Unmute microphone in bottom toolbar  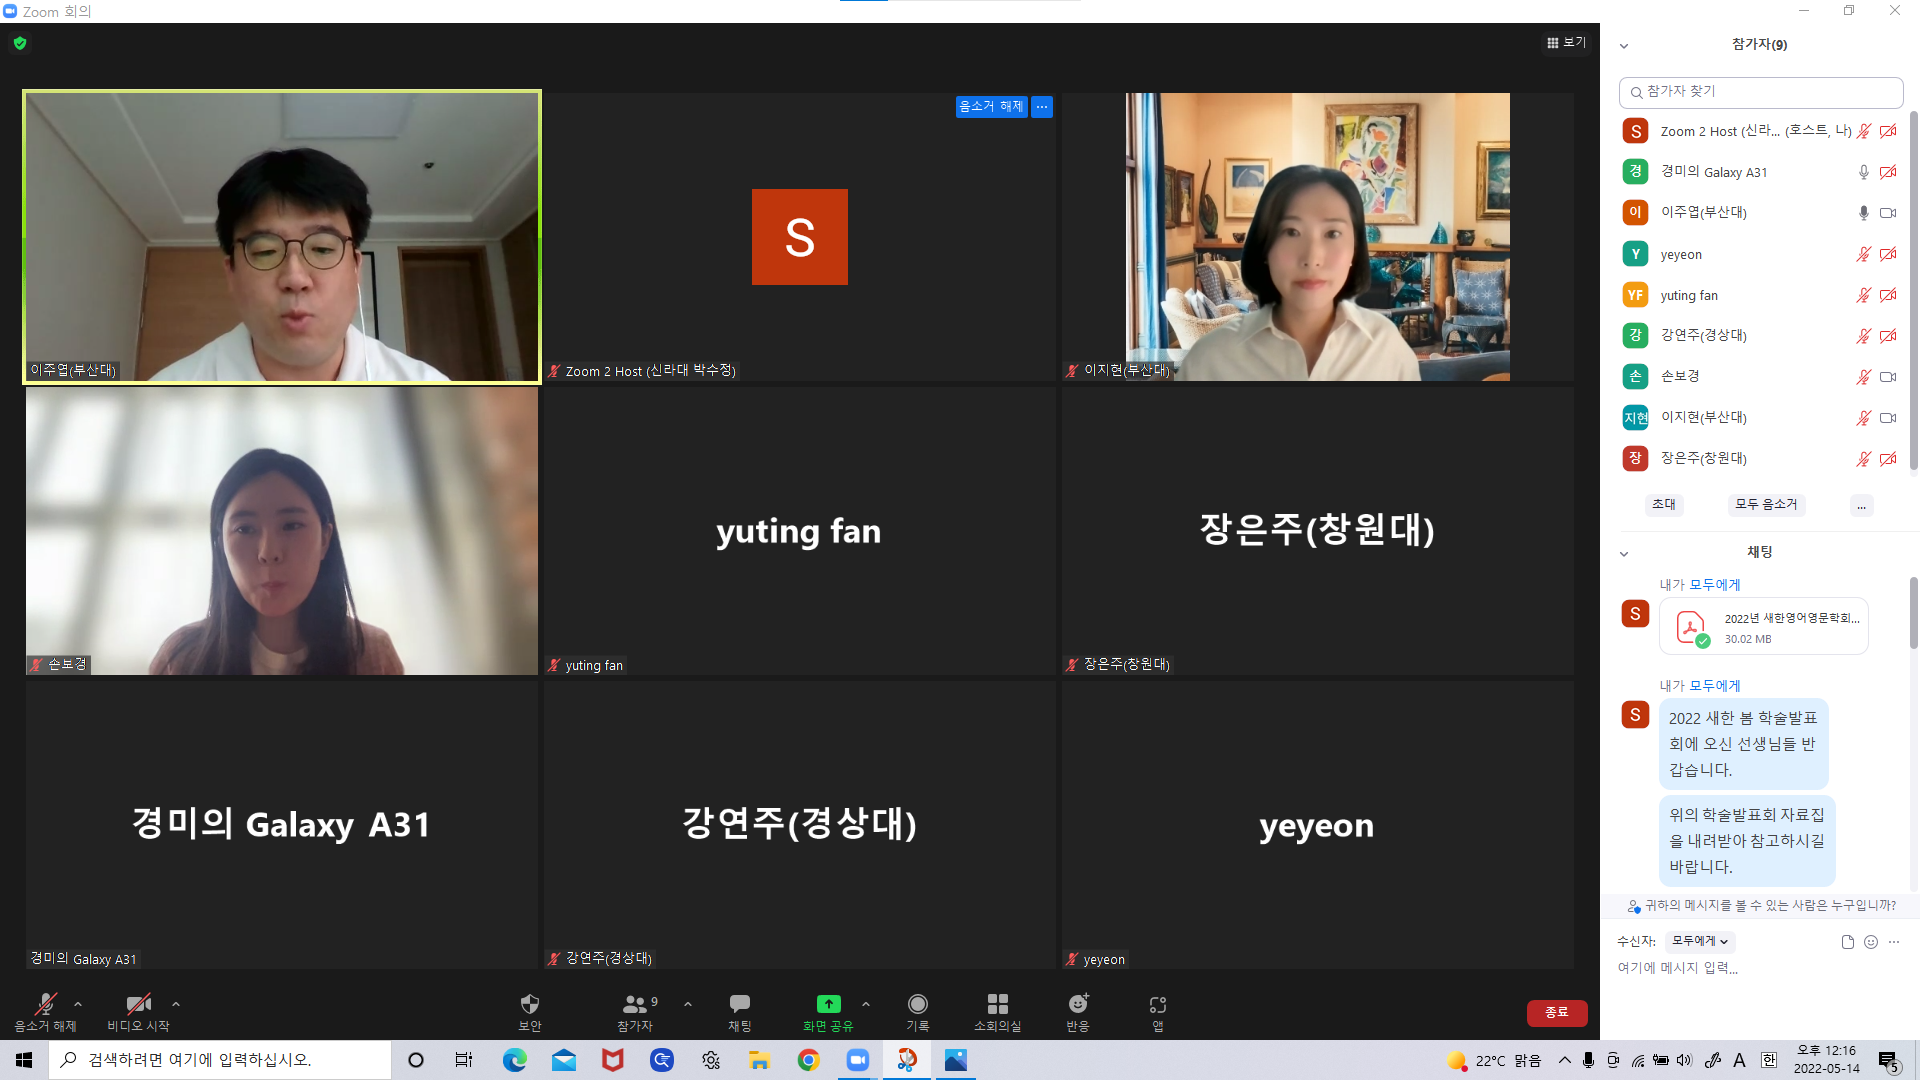[45, 1004]
